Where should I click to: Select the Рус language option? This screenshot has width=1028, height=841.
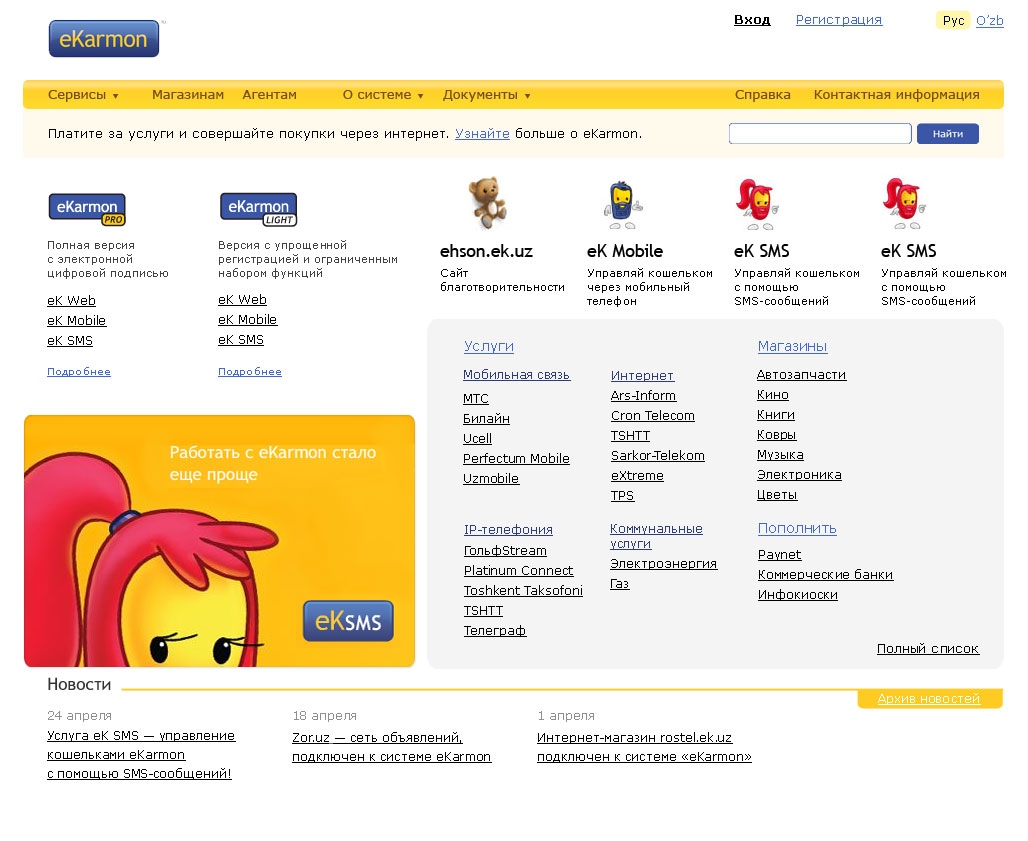click(x=953, y=20)
